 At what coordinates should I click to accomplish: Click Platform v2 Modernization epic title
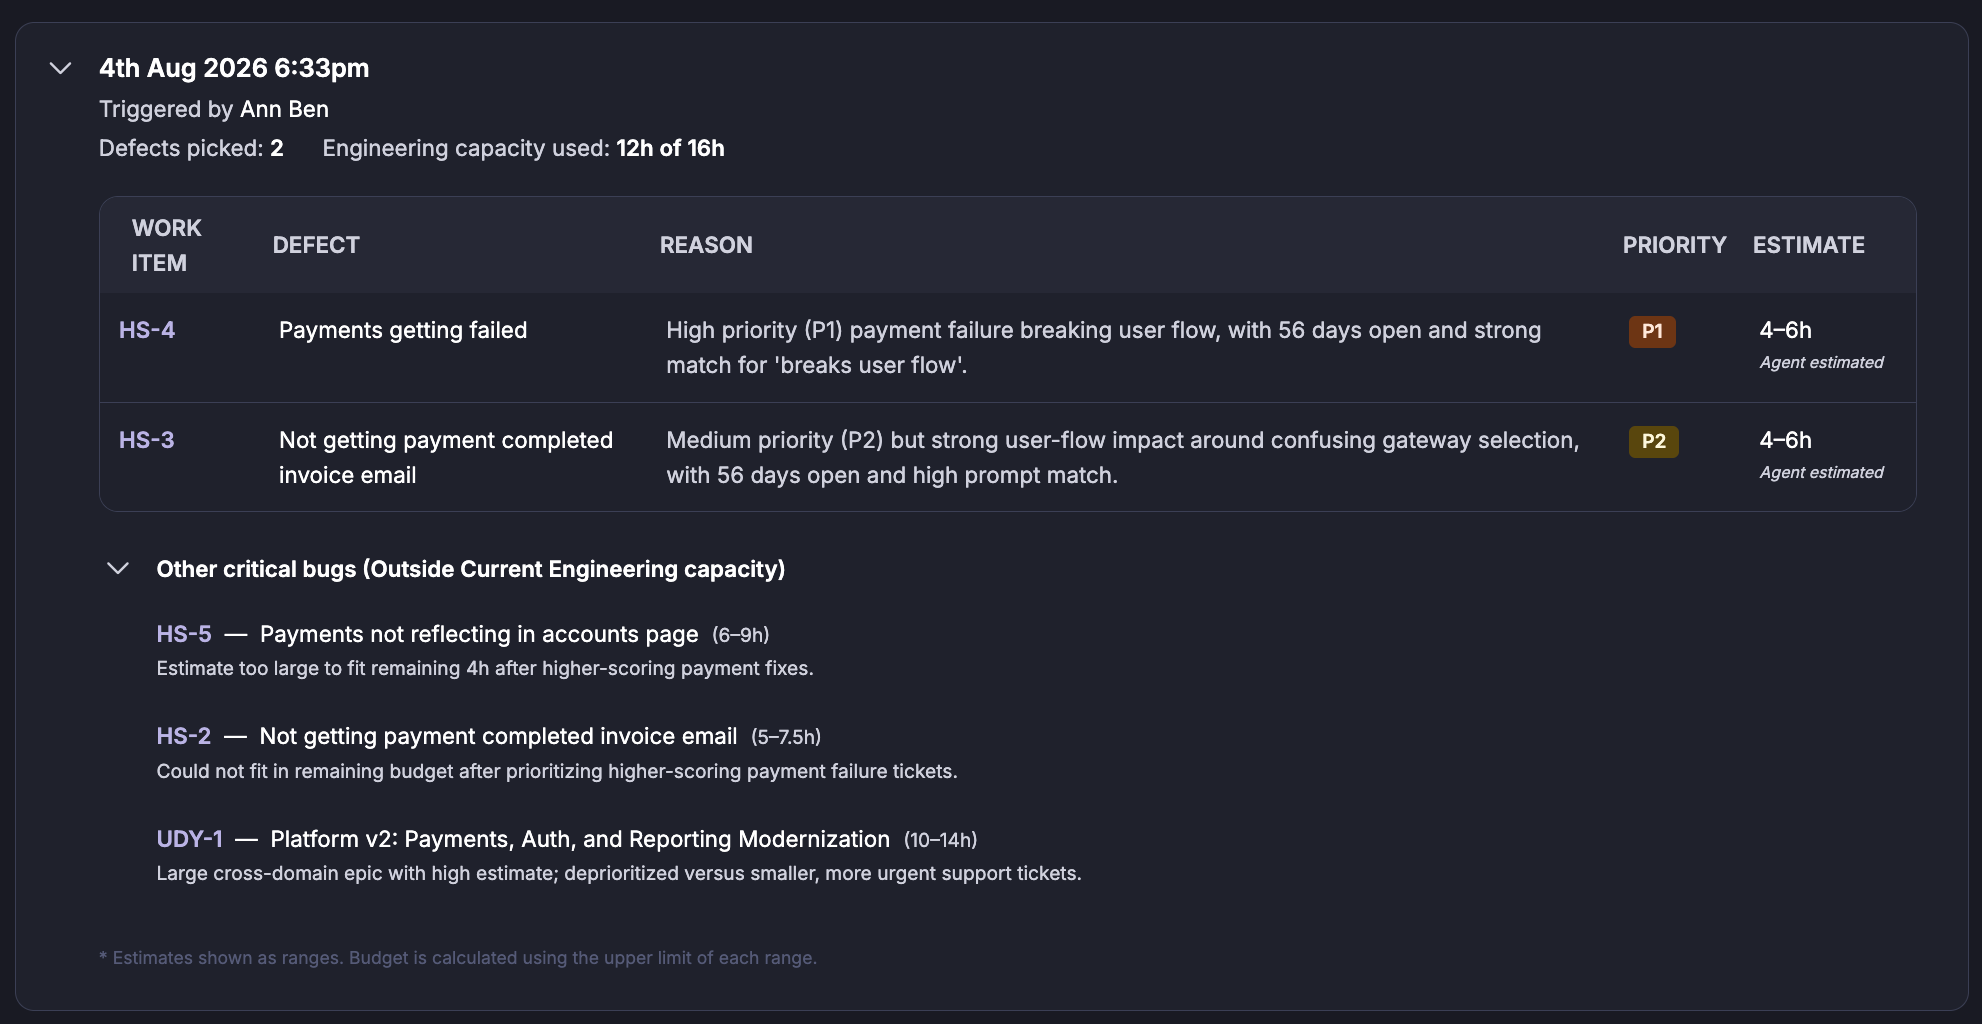(x=580, y=839)
